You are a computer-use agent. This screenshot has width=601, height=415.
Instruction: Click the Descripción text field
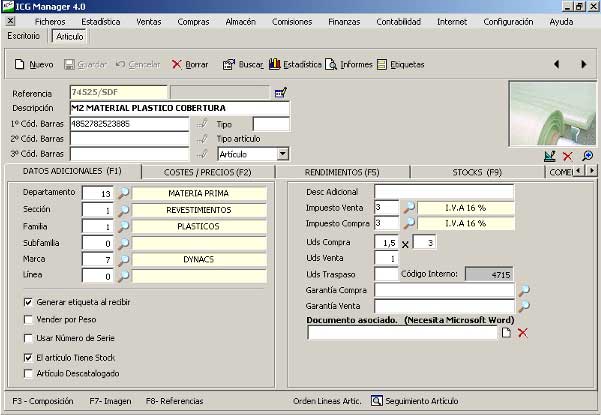click(178, 108)
